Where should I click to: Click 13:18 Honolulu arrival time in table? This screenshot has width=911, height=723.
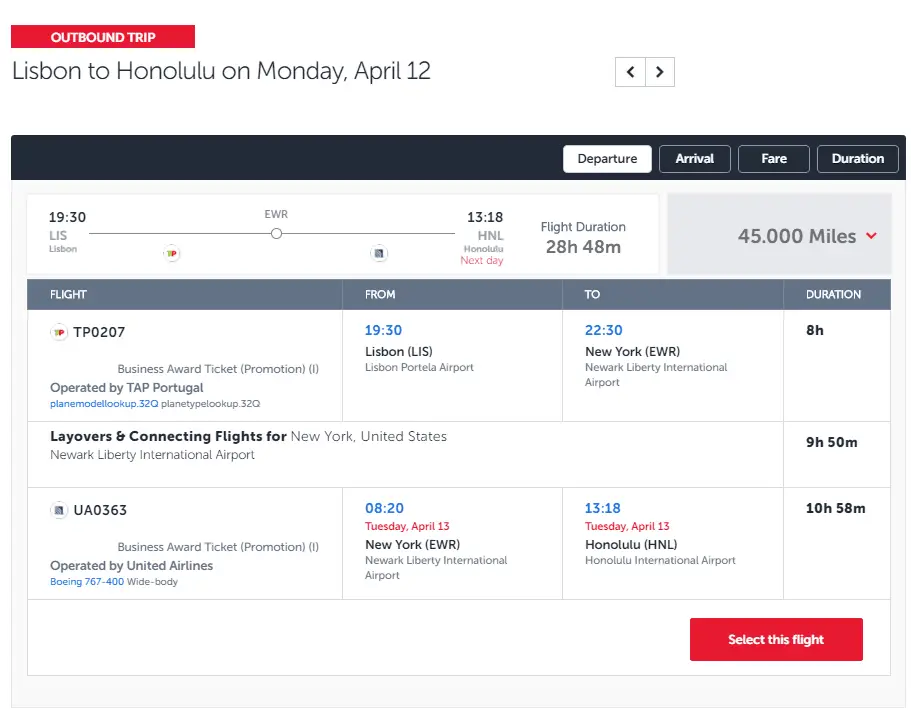tap(603, 508)
